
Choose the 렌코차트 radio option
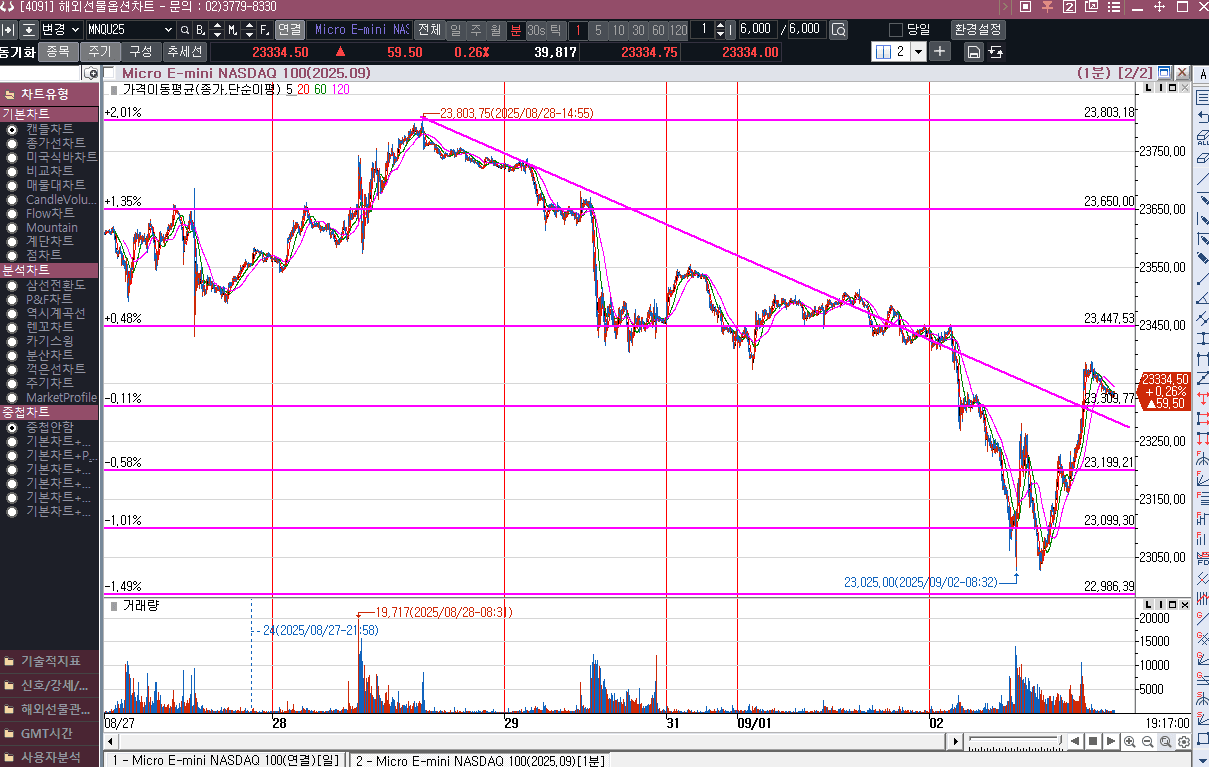click(12, 327)
